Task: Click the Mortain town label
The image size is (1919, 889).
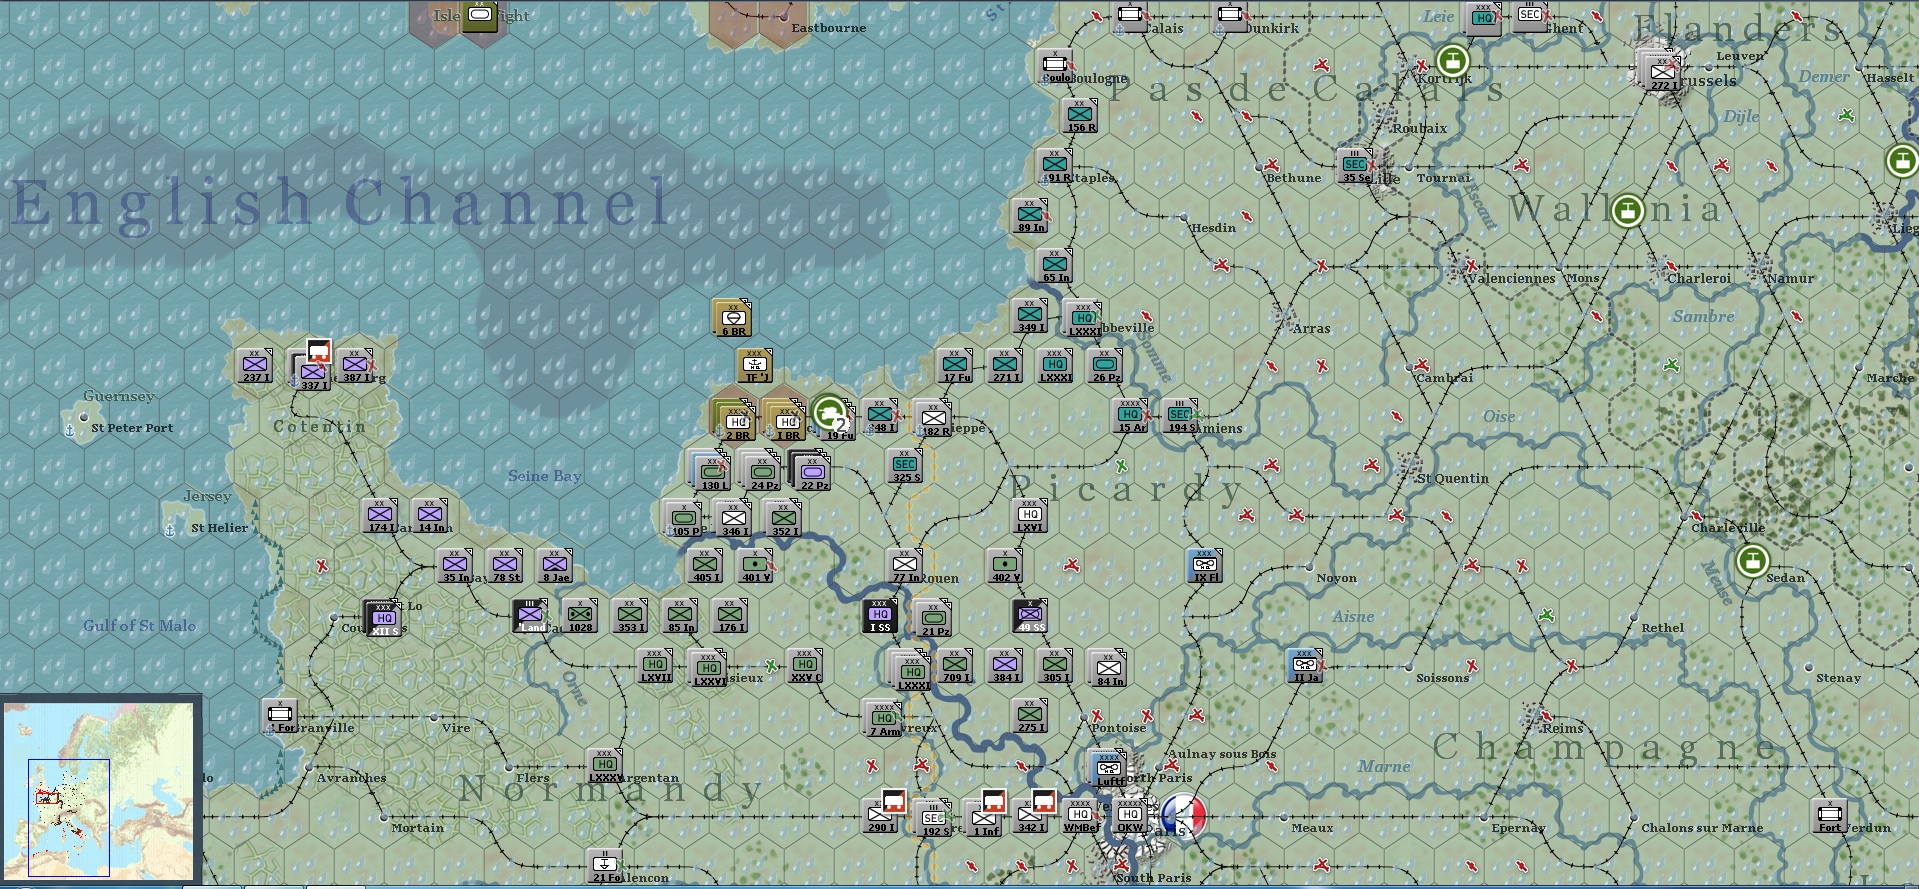Action: 418,828
